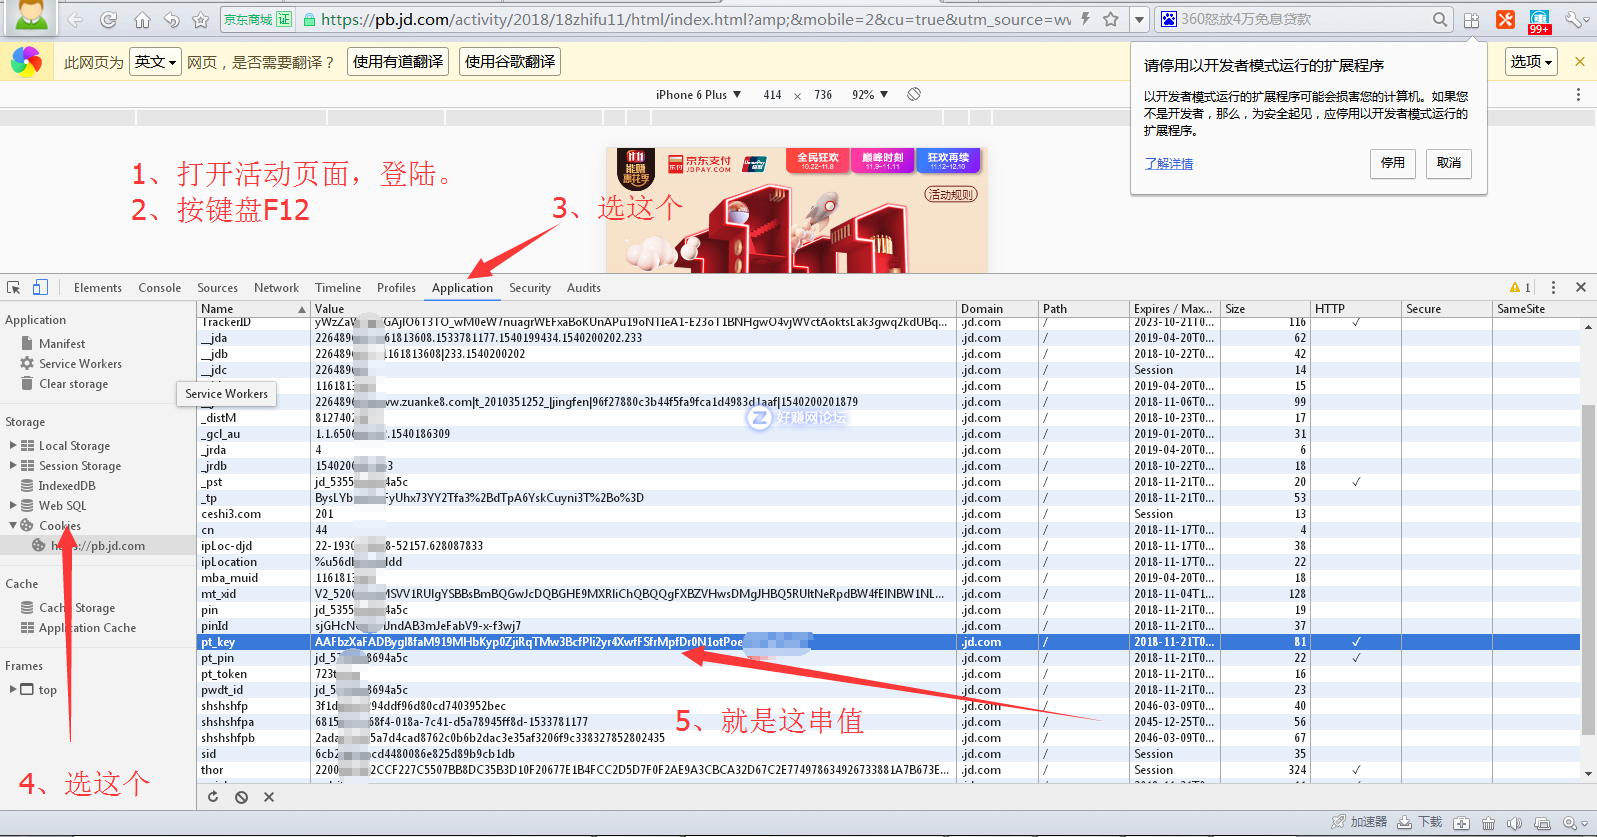Go to the browser home page icon
Image resolution: width=1597 pixels, height=837 pixels.
point(142,19)
